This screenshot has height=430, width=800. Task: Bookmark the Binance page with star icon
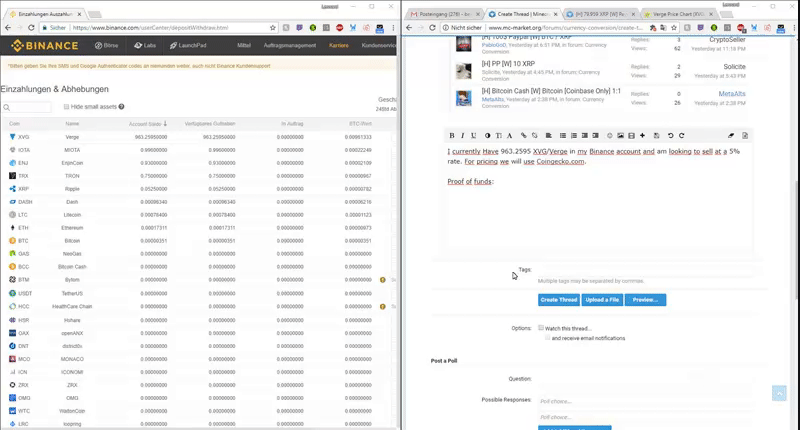pos(273,28)
